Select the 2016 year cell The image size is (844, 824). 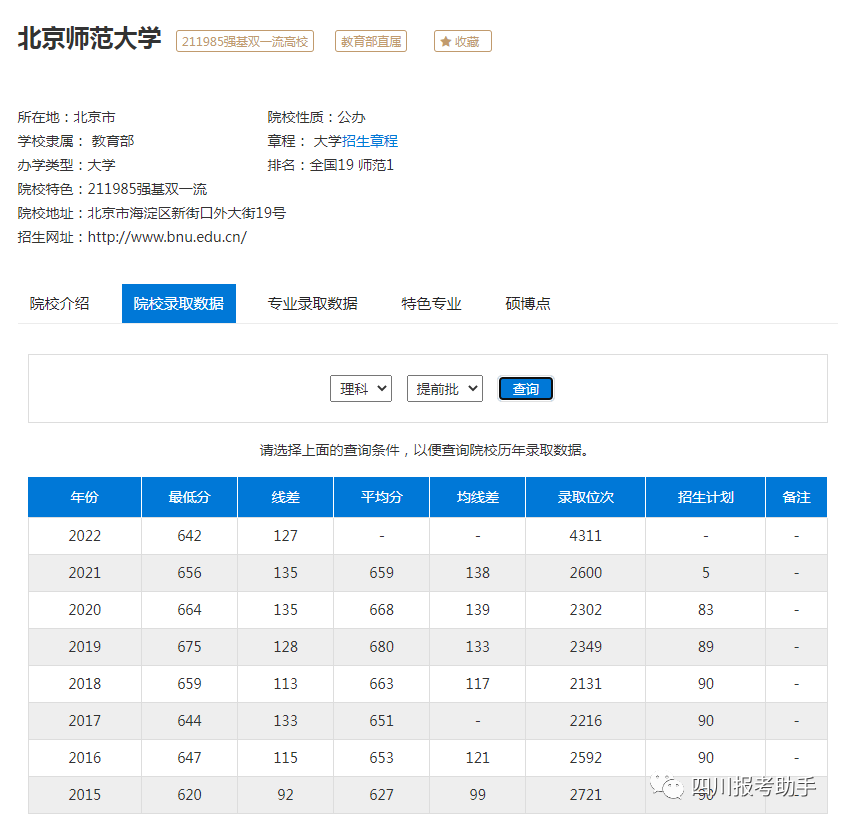(x=85, y=758)
